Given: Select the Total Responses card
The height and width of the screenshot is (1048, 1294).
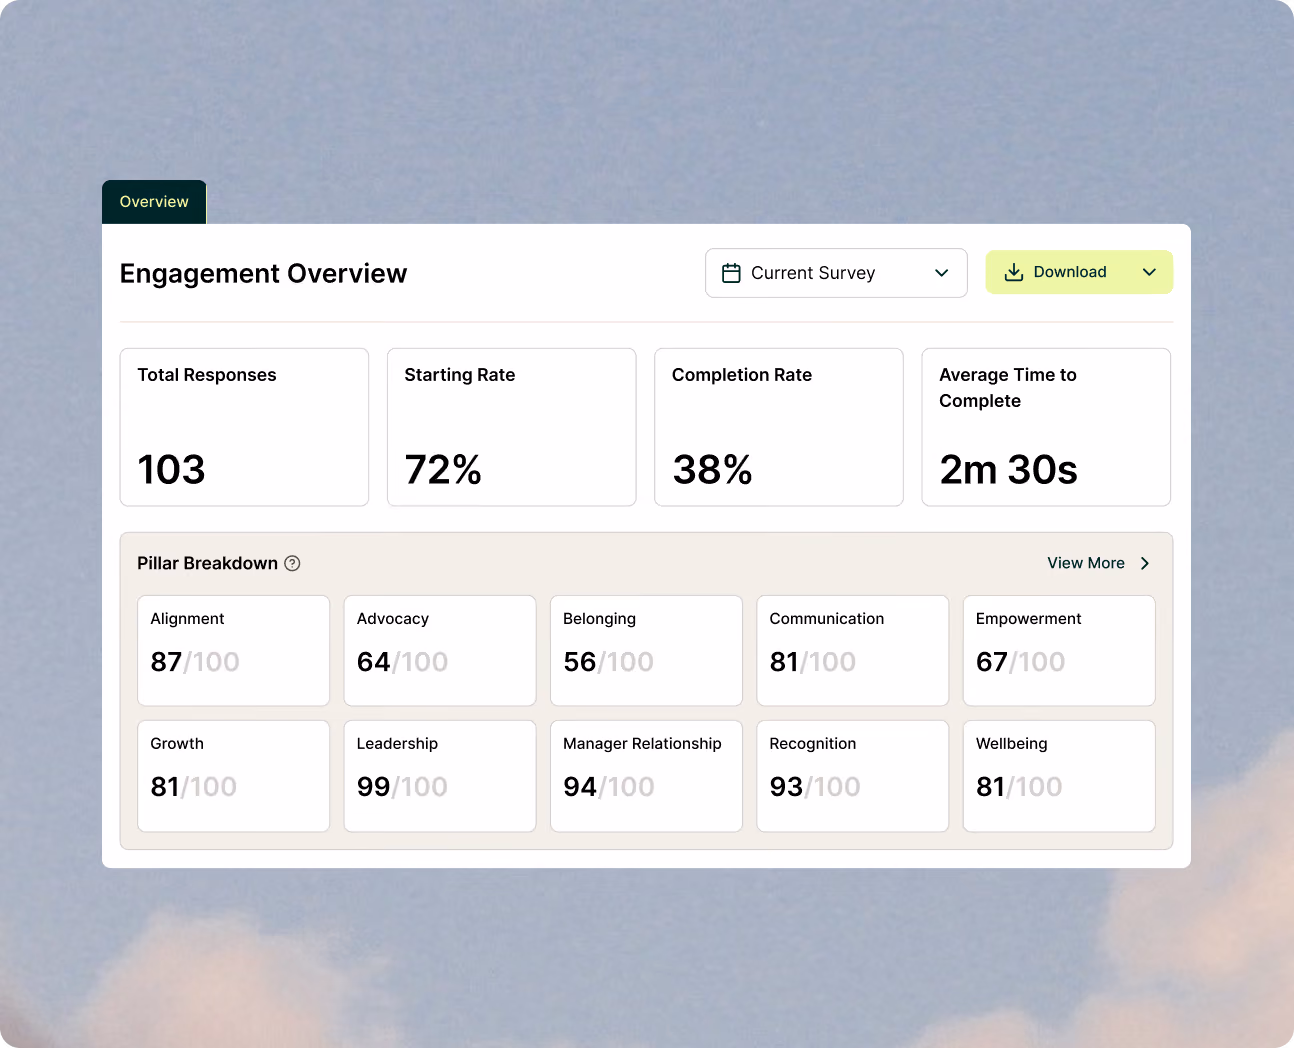Looking at the screenshot, I should 244,427.
